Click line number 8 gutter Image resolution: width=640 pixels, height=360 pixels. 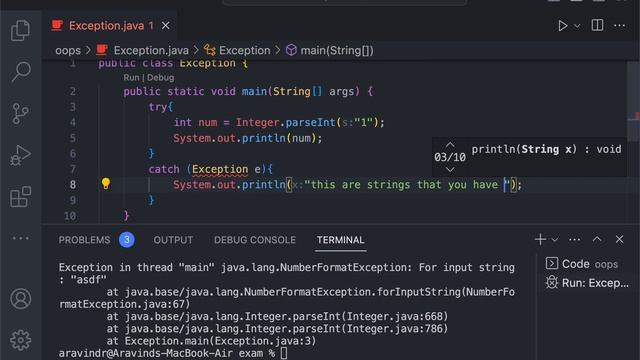73,185
